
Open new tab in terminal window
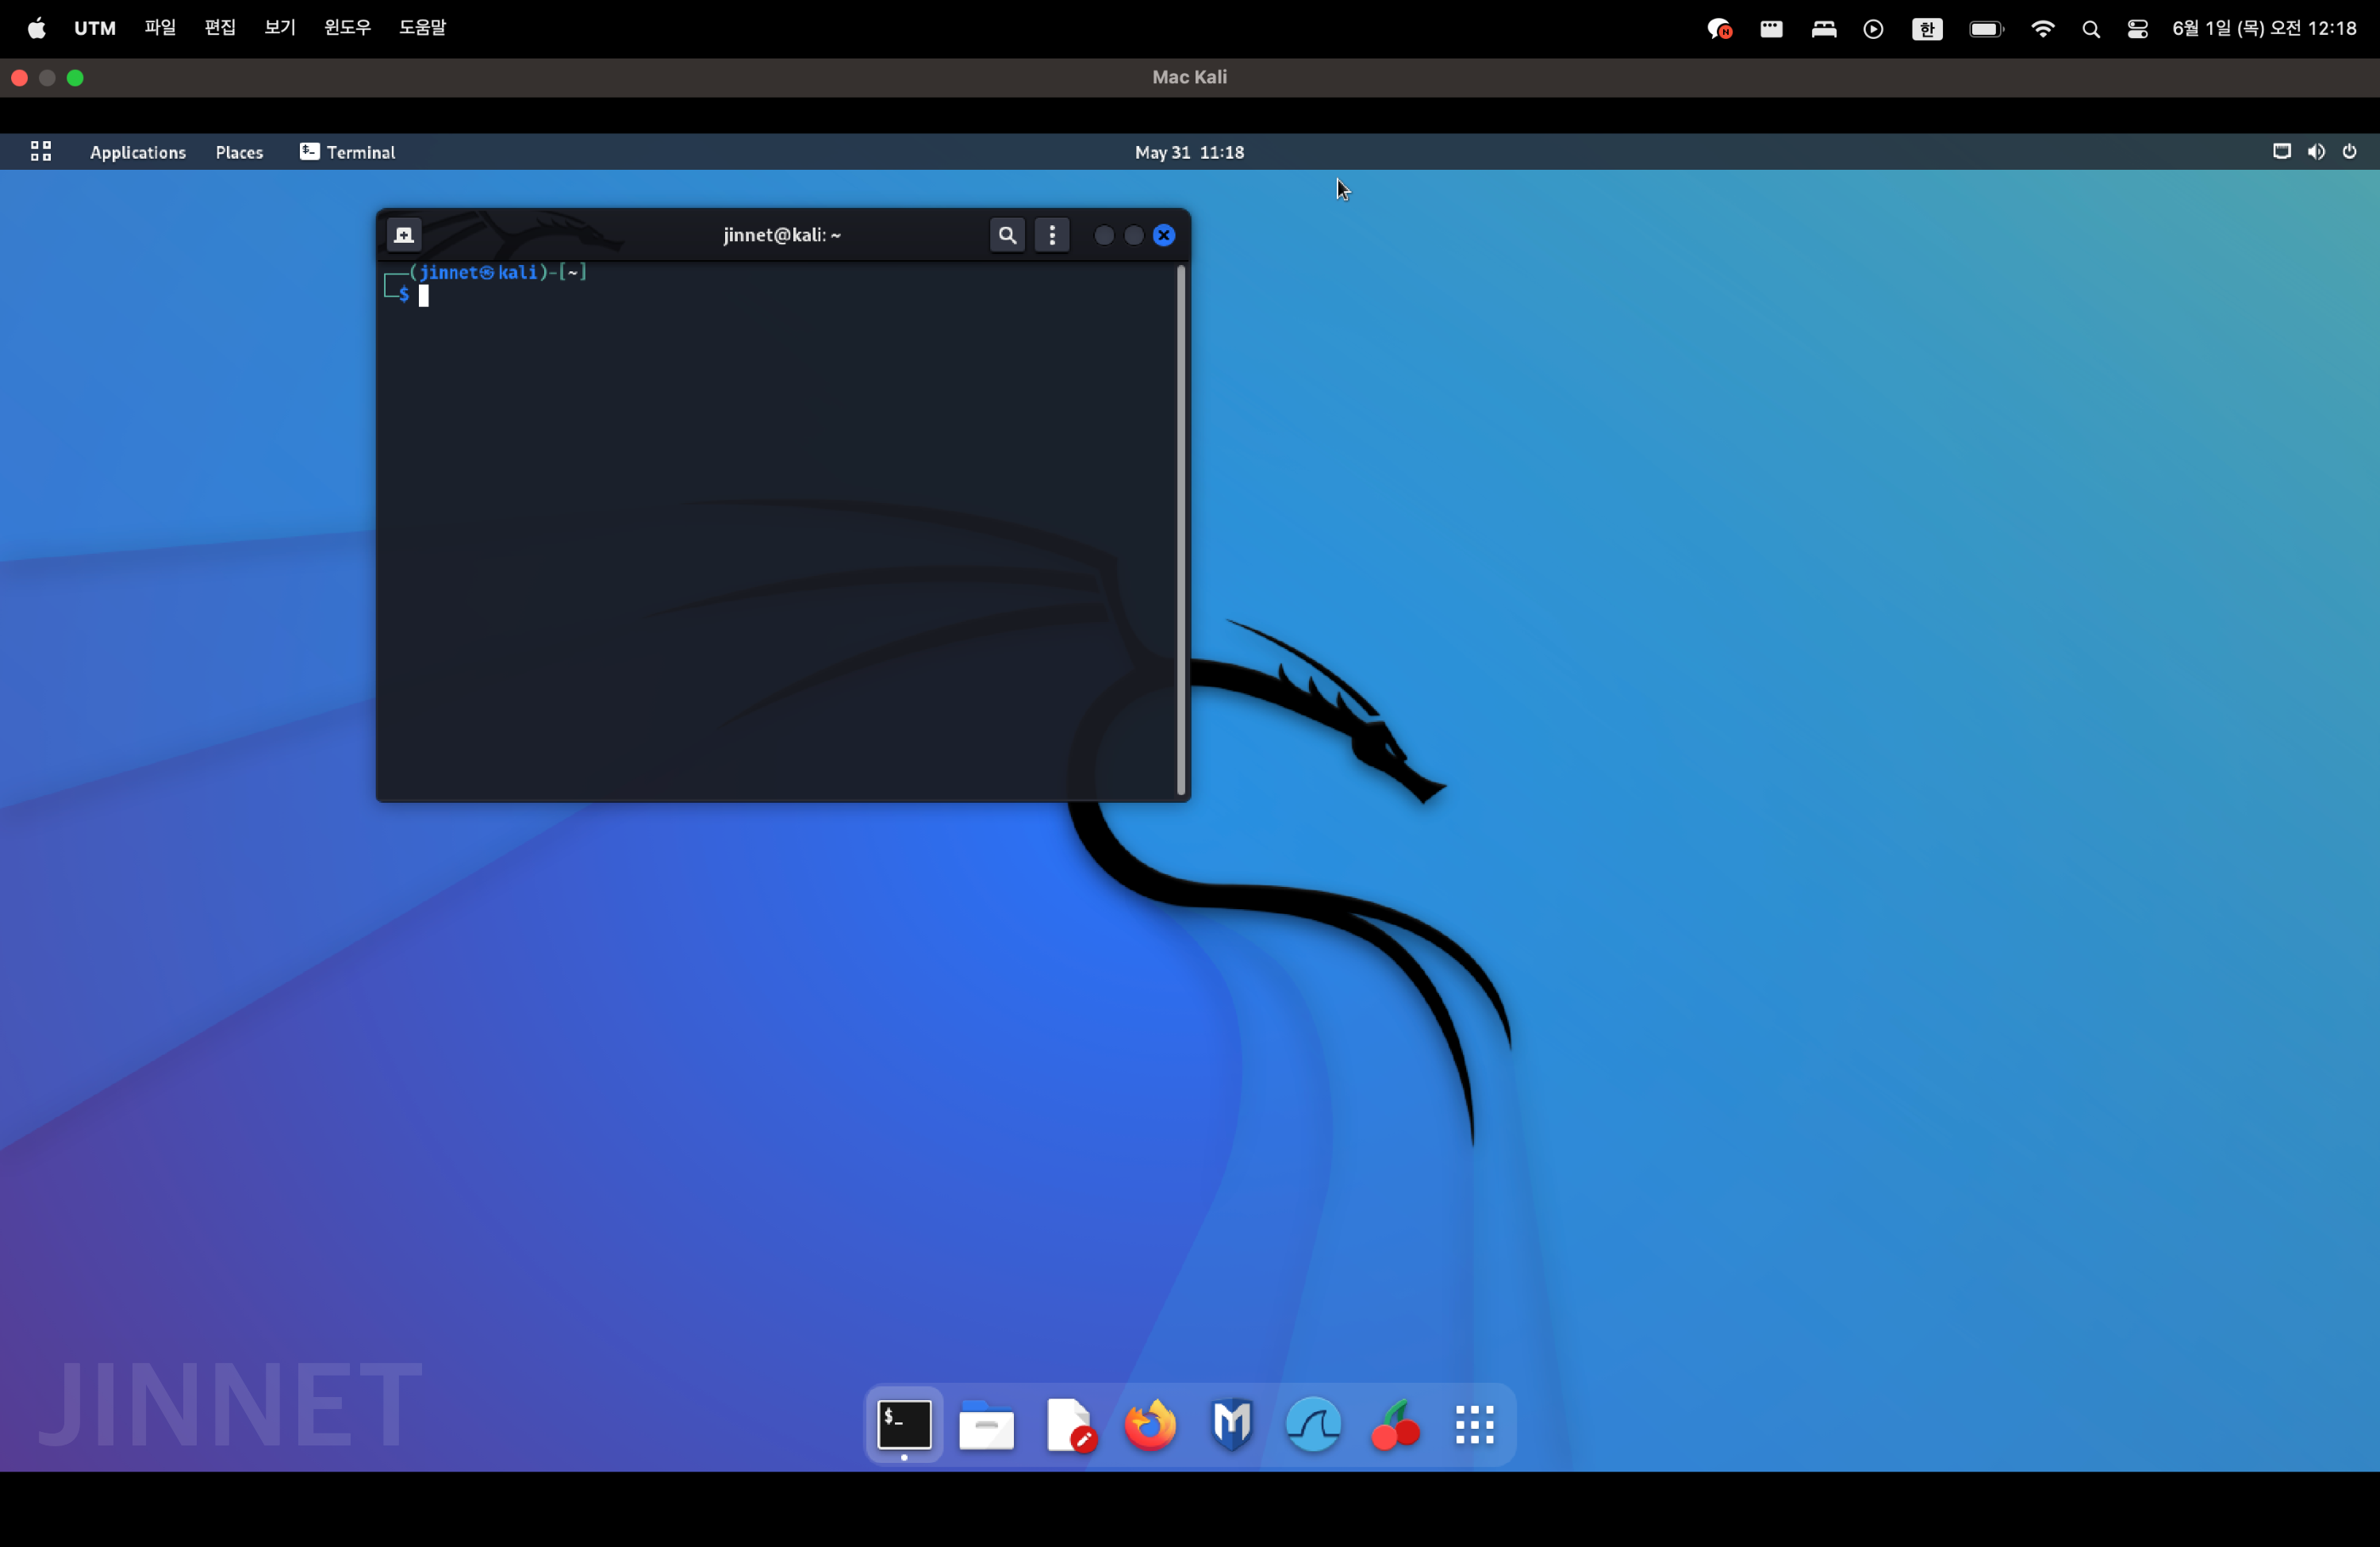click(404, 235)
